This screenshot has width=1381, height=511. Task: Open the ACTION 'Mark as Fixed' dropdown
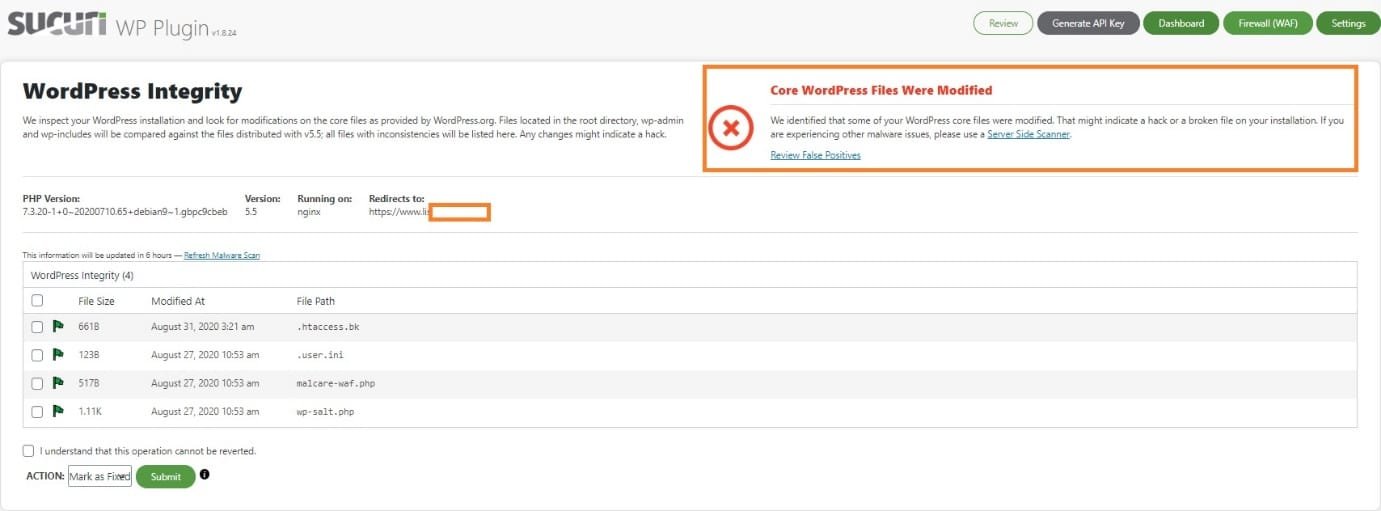(x=99, y=477)
